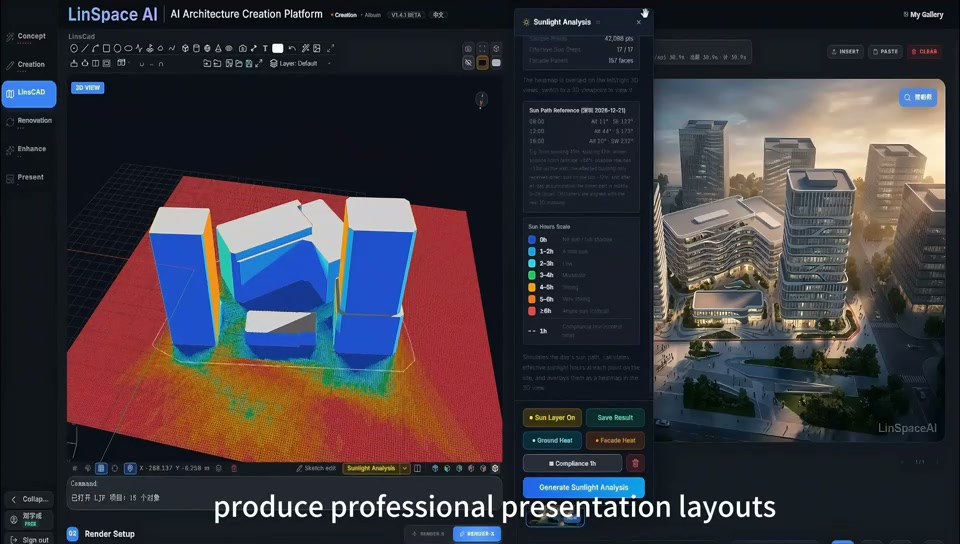Click the layers stack icon
This screenshot has width=960, height=544.
[x=274, y=63]
